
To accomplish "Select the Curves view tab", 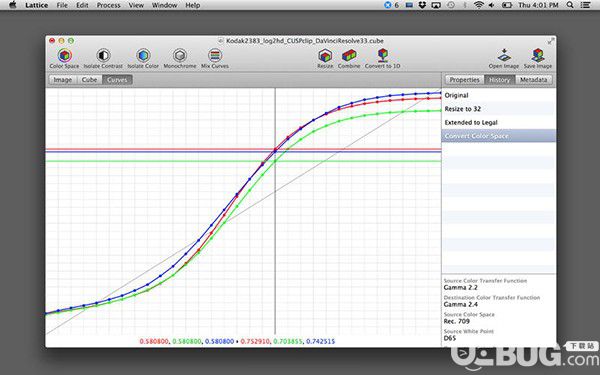I will (x=117, y=80).
